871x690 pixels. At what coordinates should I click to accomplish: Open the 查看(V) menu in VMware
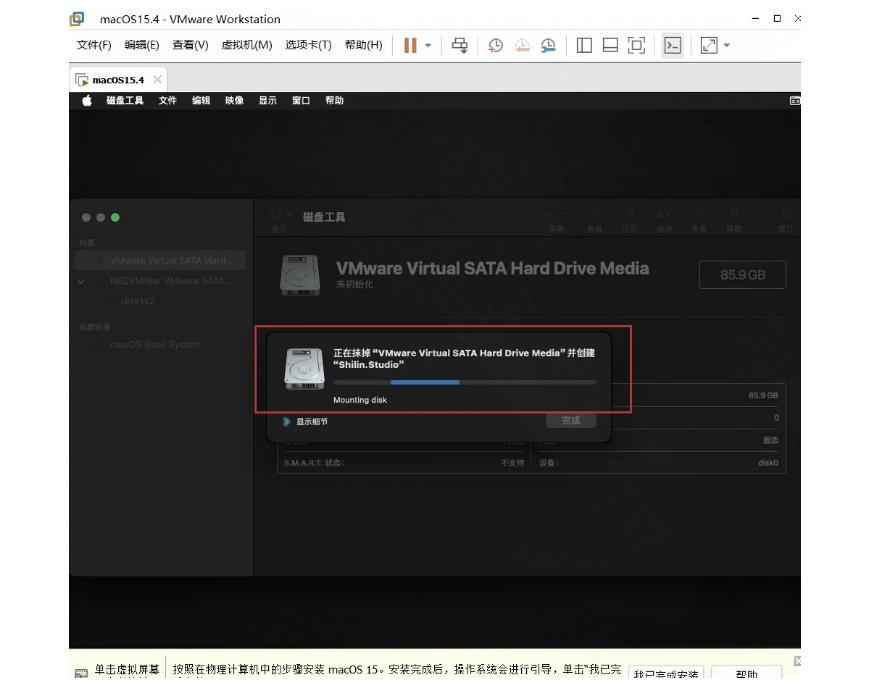tap(190, 45)
